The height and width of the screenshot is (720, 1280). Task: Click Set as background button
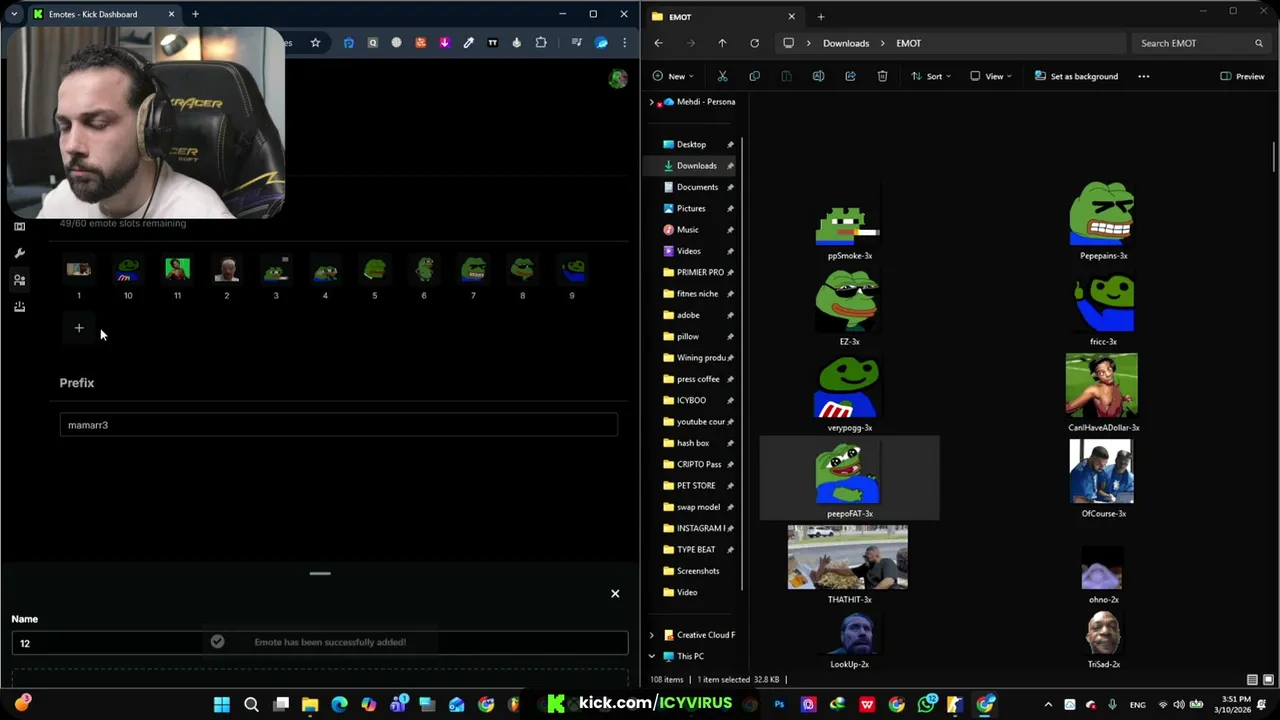pos(1076,76)
